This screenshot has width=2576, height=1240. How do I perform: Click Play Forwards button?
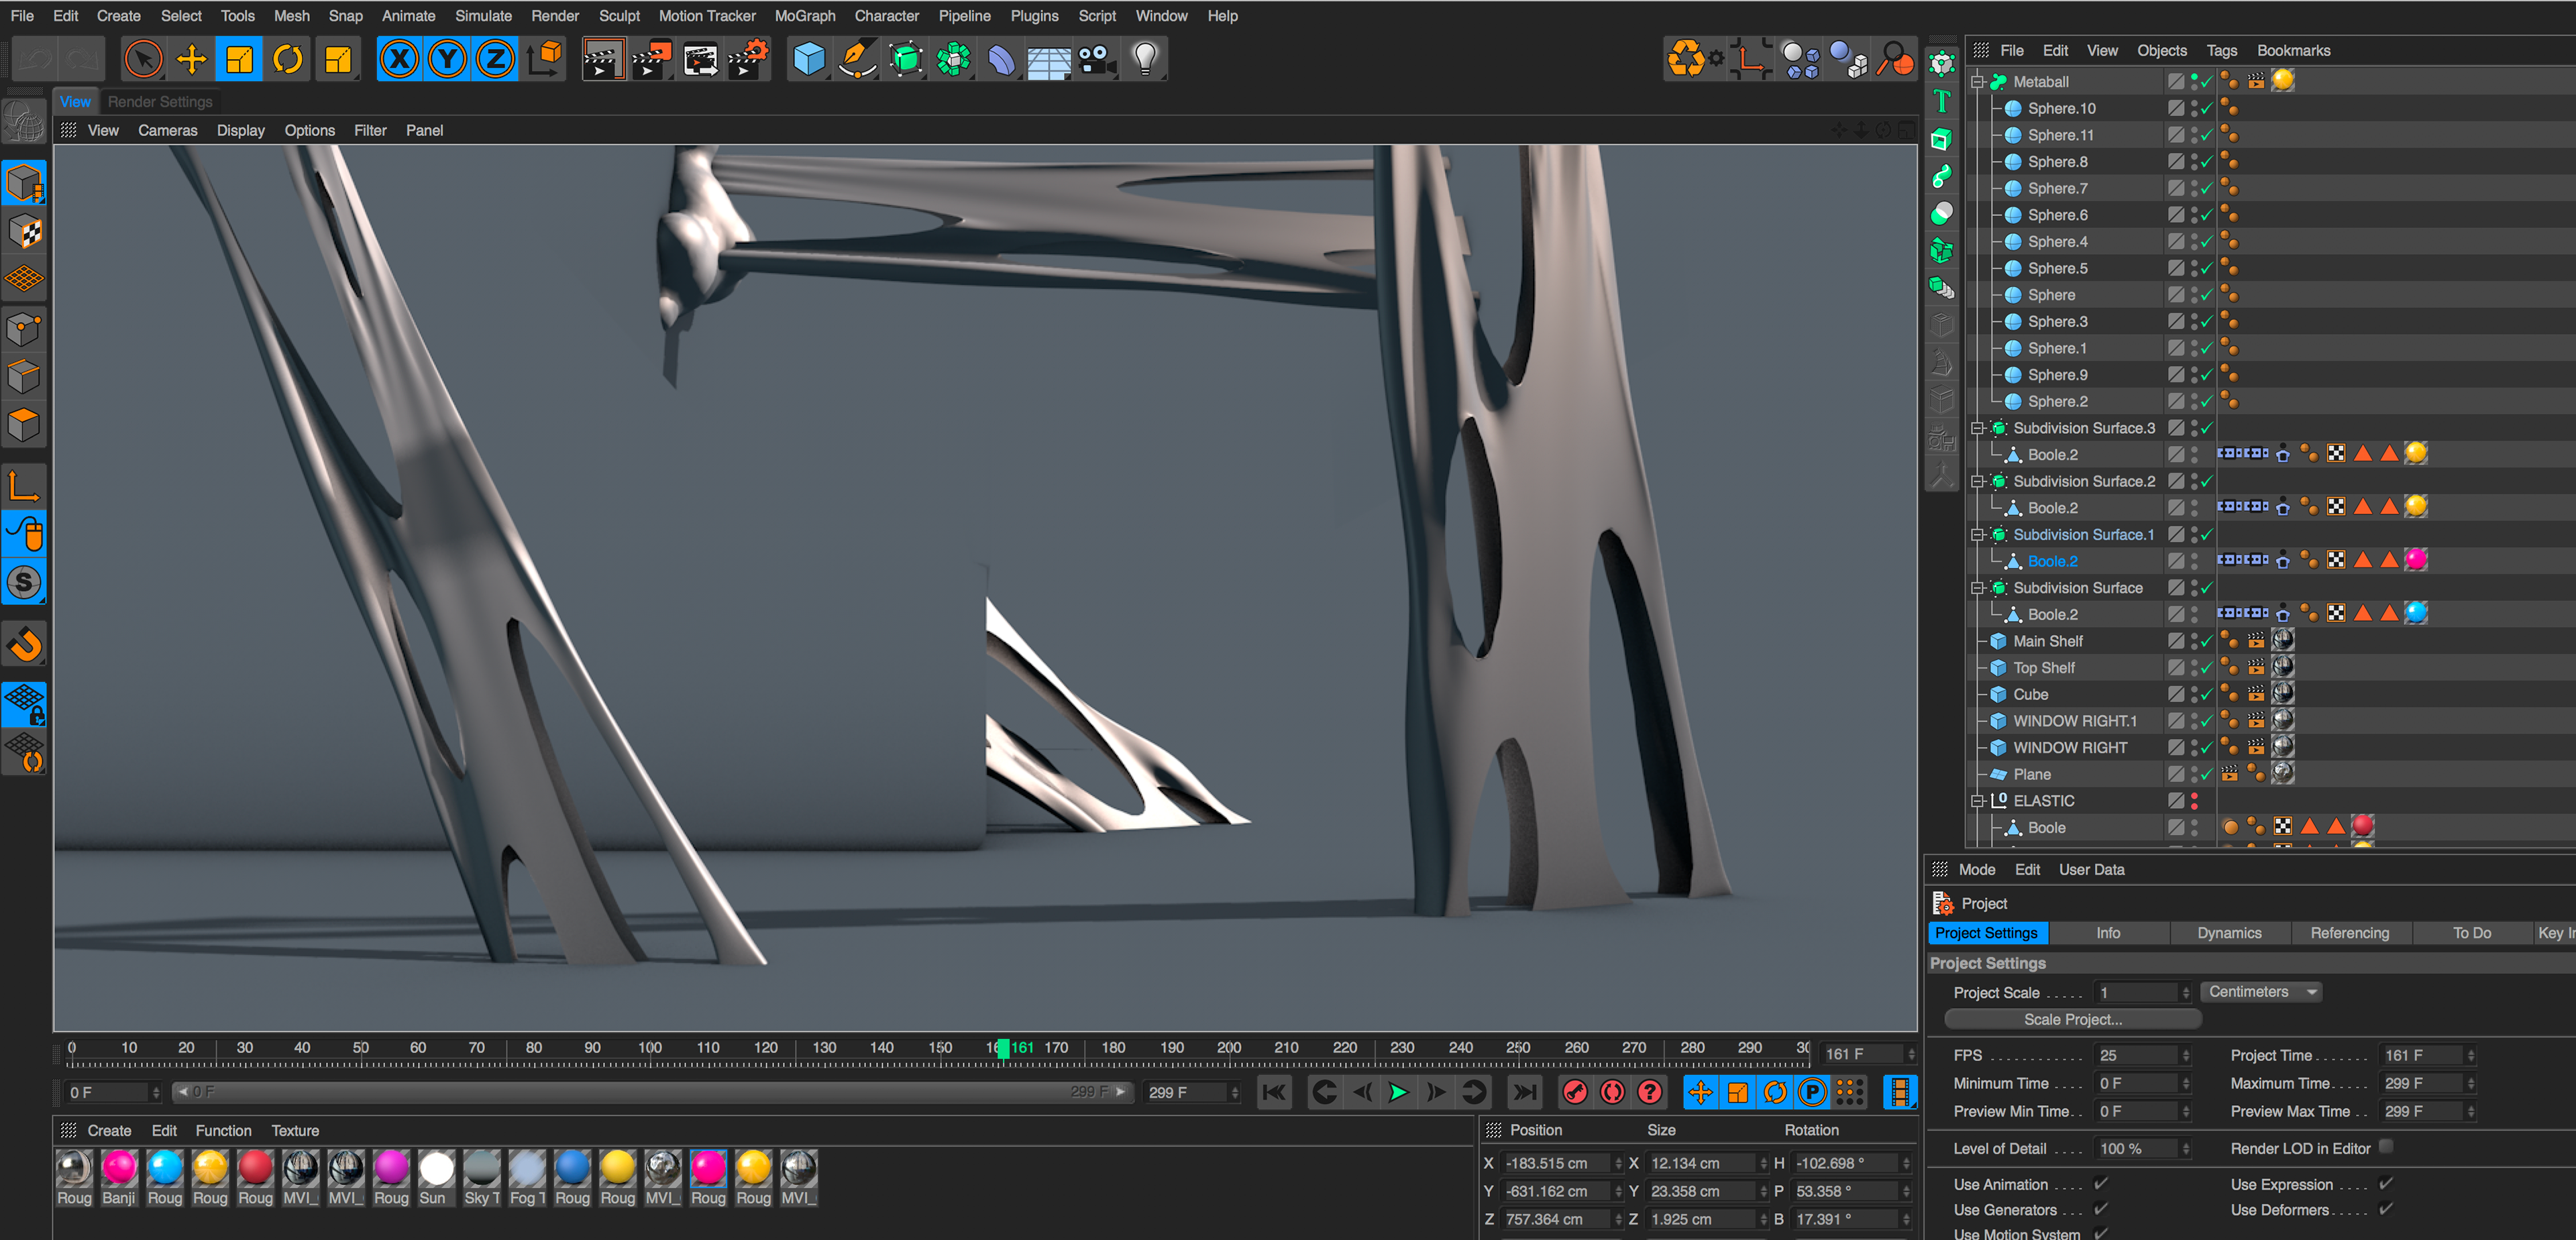[1398, 1092]
